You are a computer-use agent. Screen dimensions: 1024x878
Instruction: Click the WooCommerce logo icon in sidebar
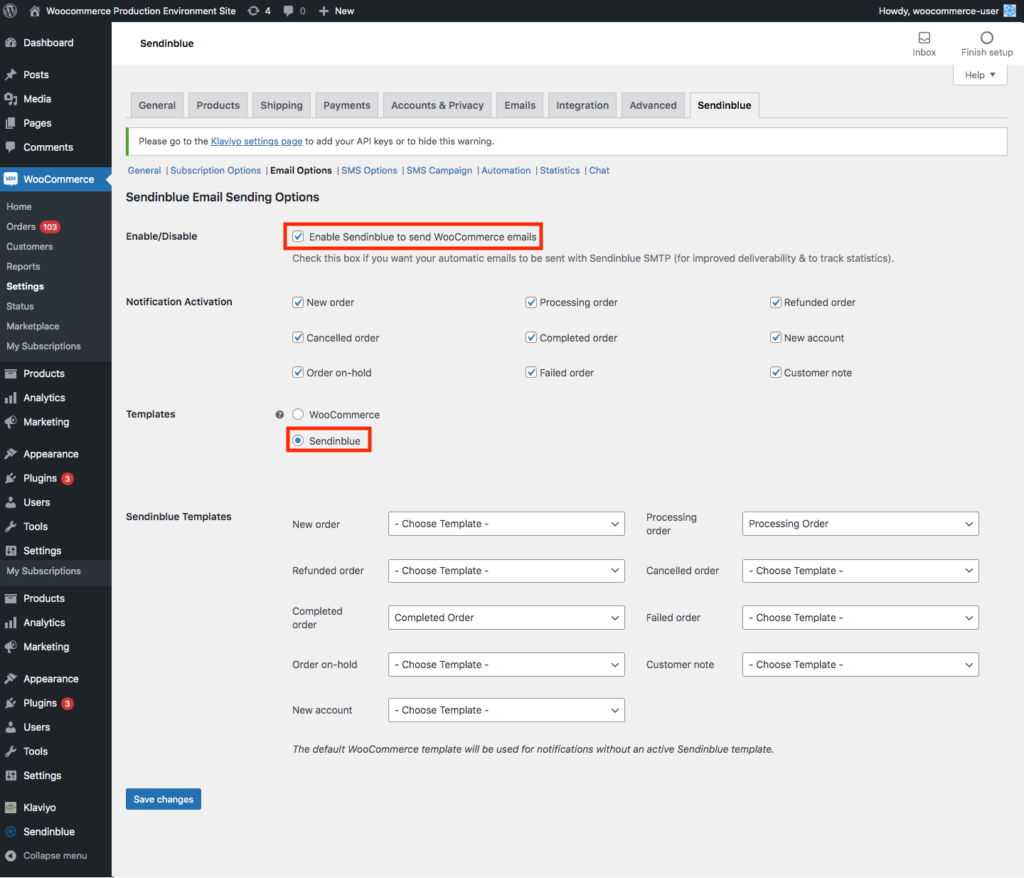click(10, 179)
